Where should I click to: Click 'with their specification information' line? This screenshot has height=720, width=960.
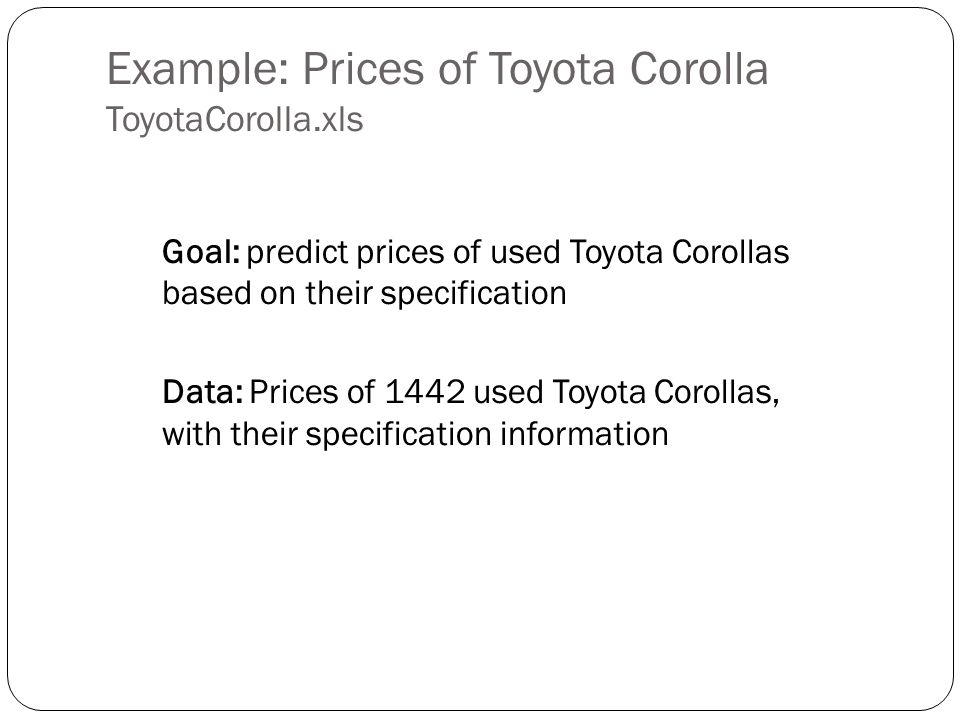[x=415, y=435]
